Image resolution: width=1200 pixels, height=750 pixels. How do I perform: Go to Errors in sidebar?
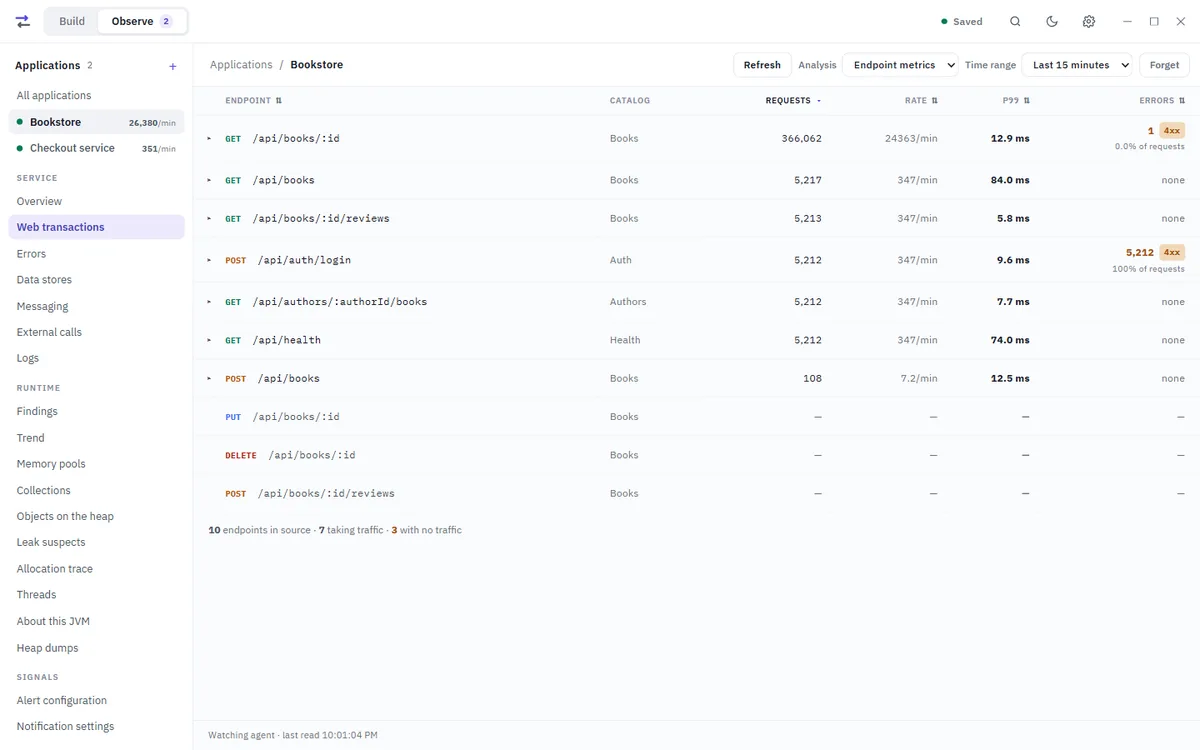[96, 254]
